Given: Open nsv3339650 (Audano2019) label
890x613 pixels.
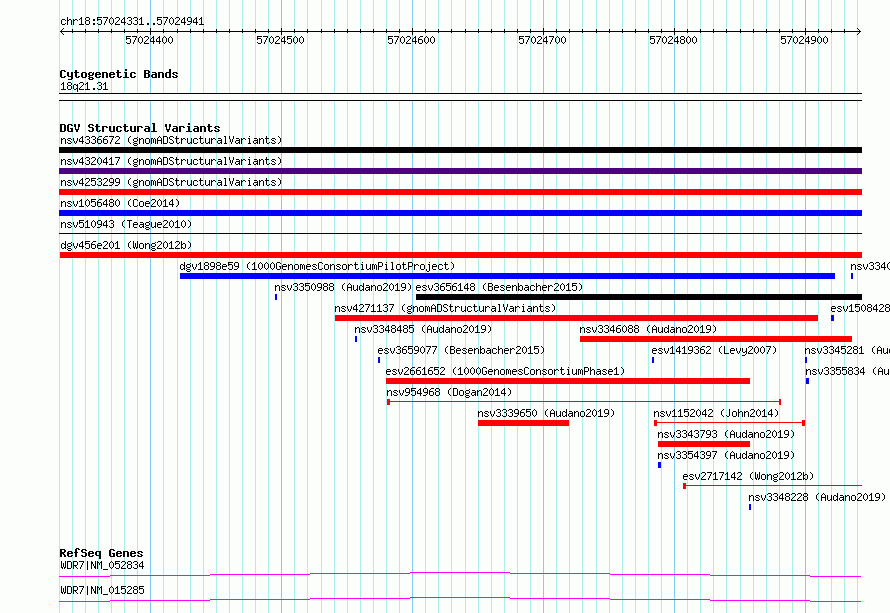Looking at the screenshot, I should click(546, 413).
